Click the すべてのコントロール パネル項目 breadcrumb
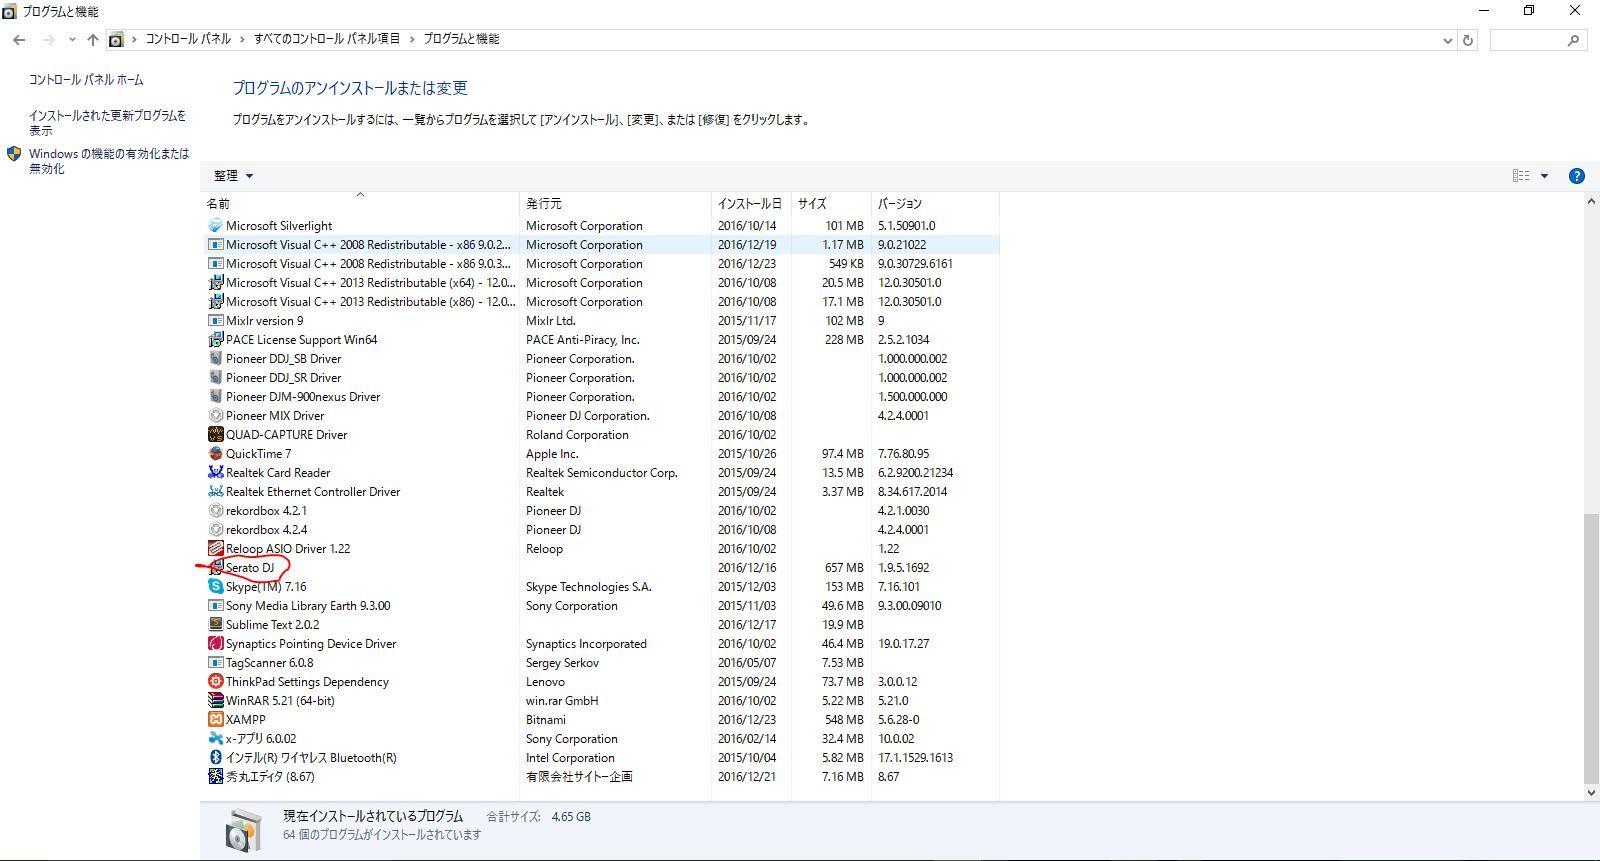The width and height of the screenshot is (1600, 861). click(x=327, y=39)
